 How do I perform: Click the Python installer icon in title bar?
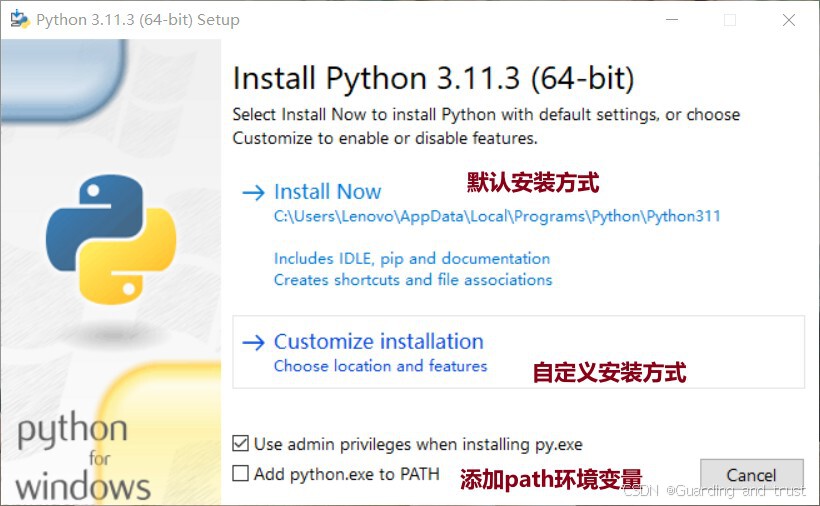tap(20, 19)
